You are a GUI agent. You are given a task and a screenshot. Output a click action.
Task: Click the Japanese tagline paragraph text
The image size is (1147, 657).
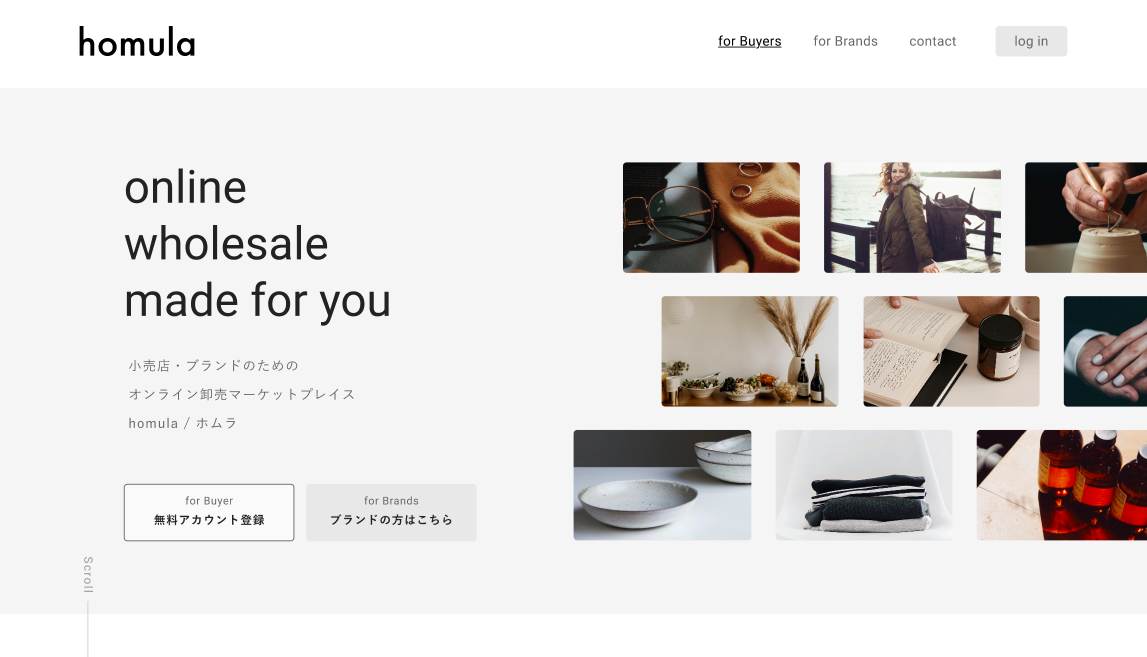(241, 394)
